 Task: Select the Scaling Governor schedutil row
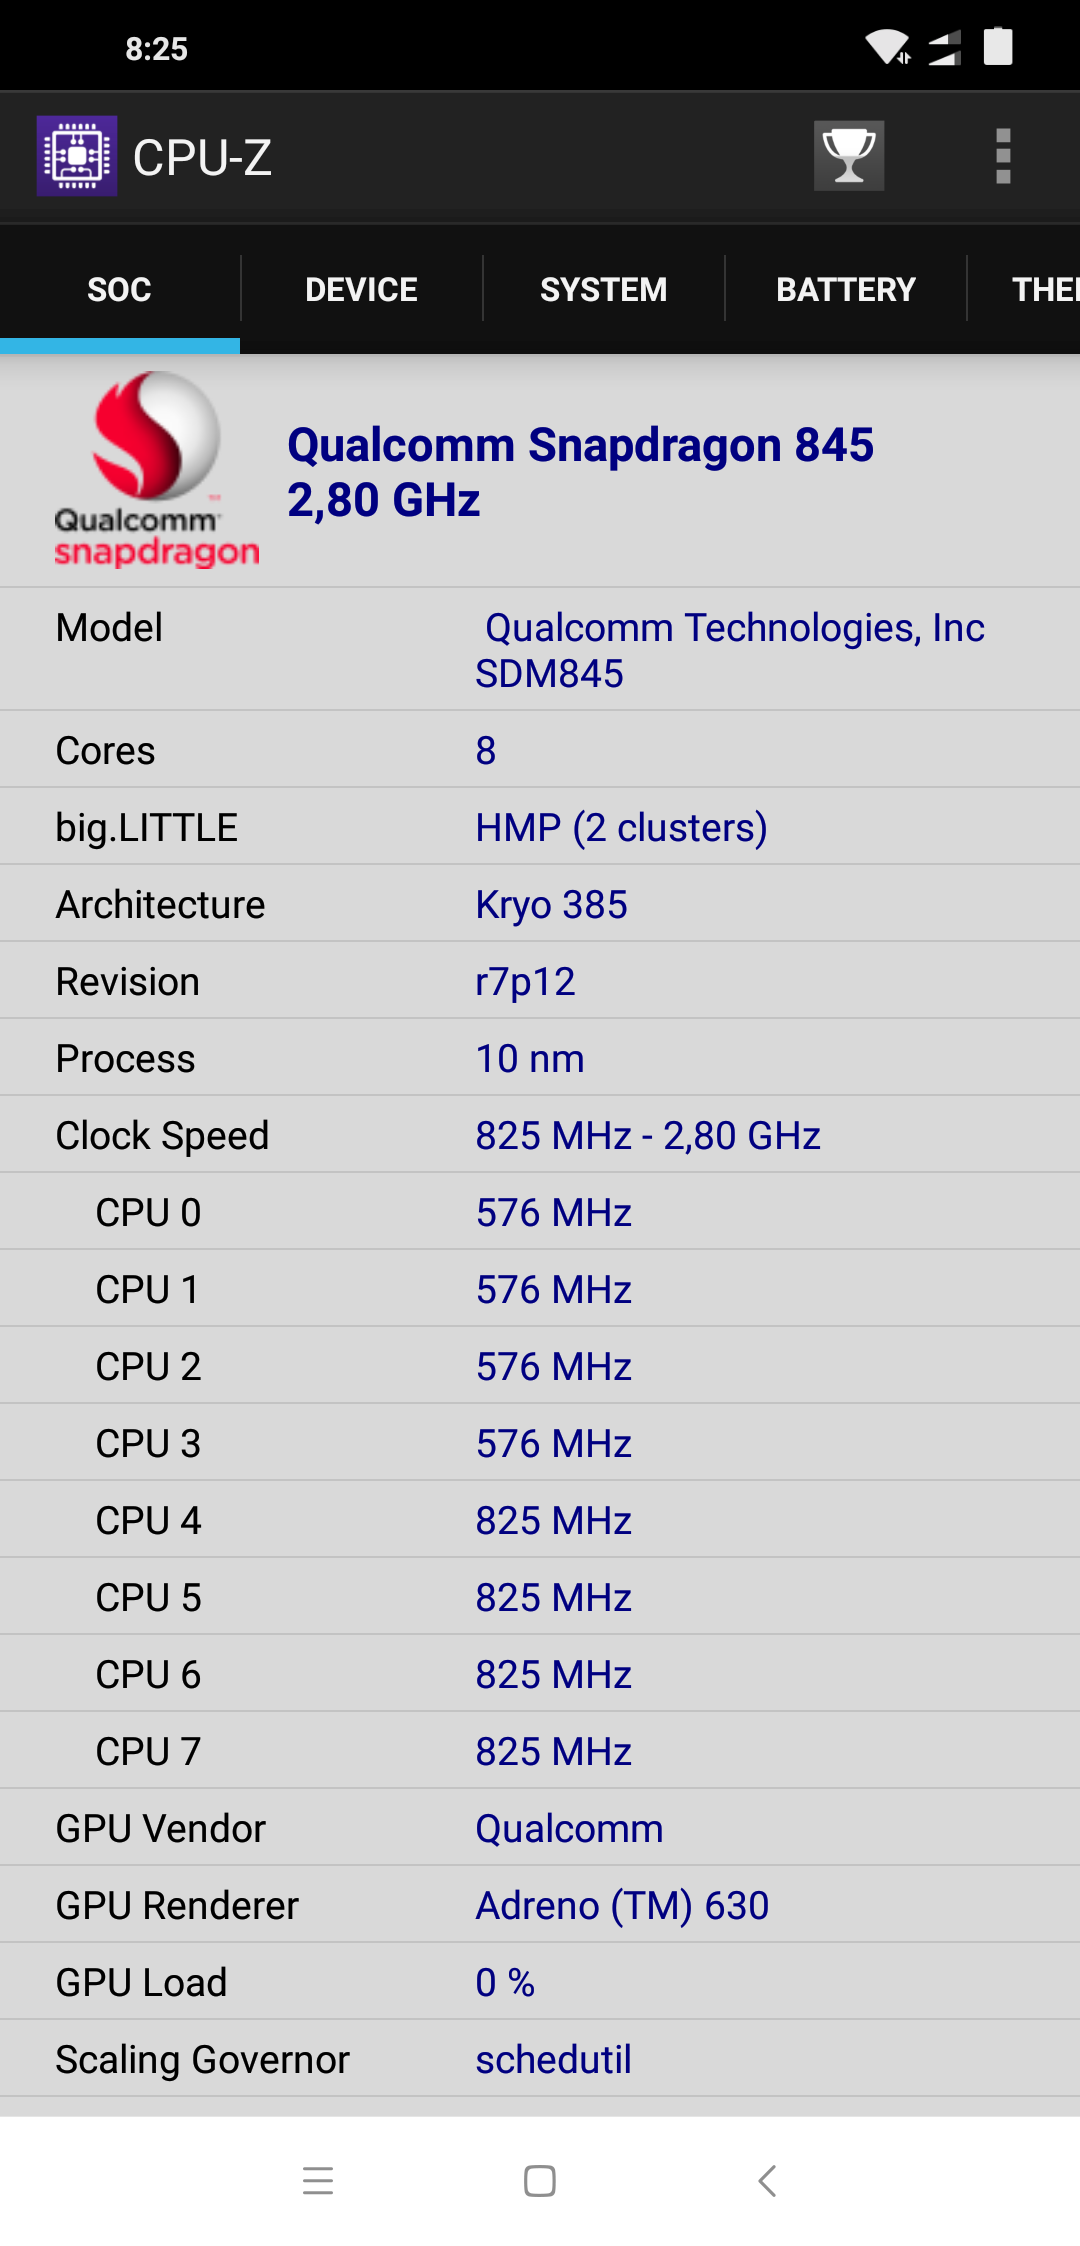coord(540,2059)
